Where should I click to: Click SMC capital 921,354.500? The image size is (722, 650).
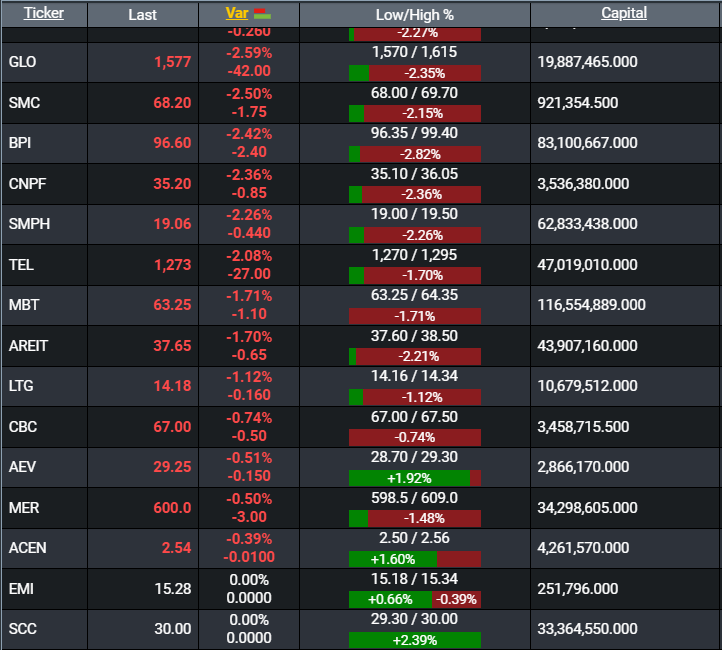point(578,103)
